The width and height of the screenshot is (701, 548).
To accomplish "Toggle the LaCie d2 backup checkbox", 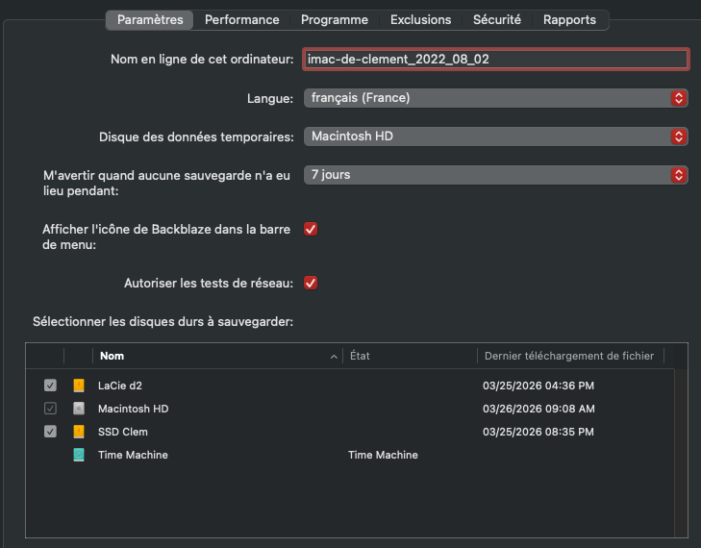I will click(50, 385).
